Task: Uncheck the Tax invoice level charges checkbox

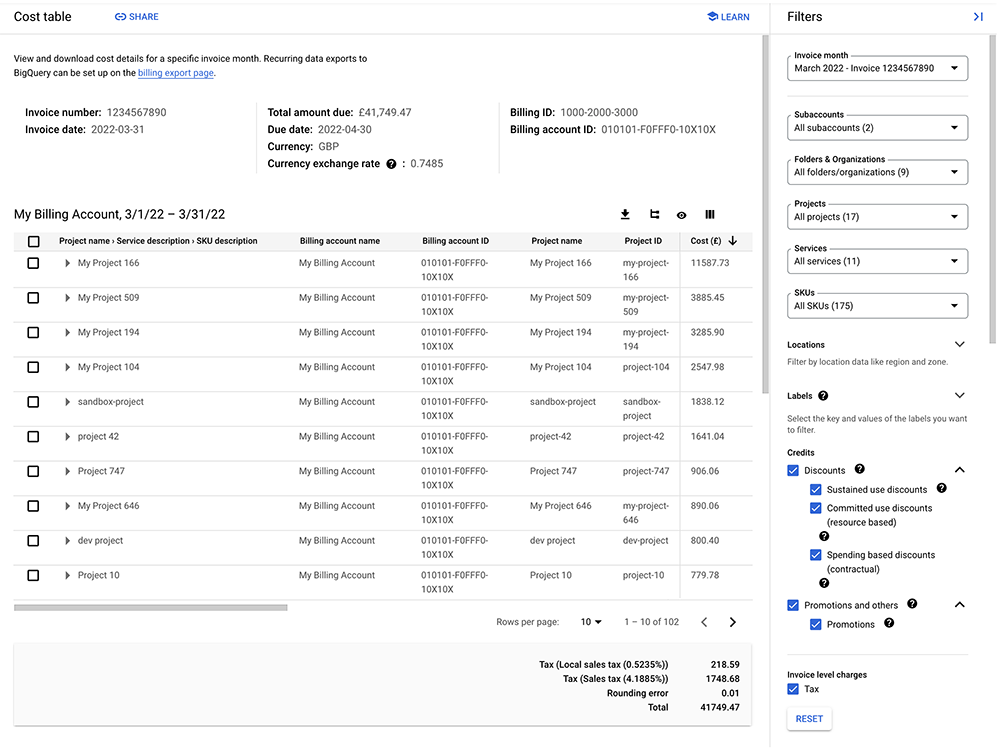Action: tap(793, 689)
